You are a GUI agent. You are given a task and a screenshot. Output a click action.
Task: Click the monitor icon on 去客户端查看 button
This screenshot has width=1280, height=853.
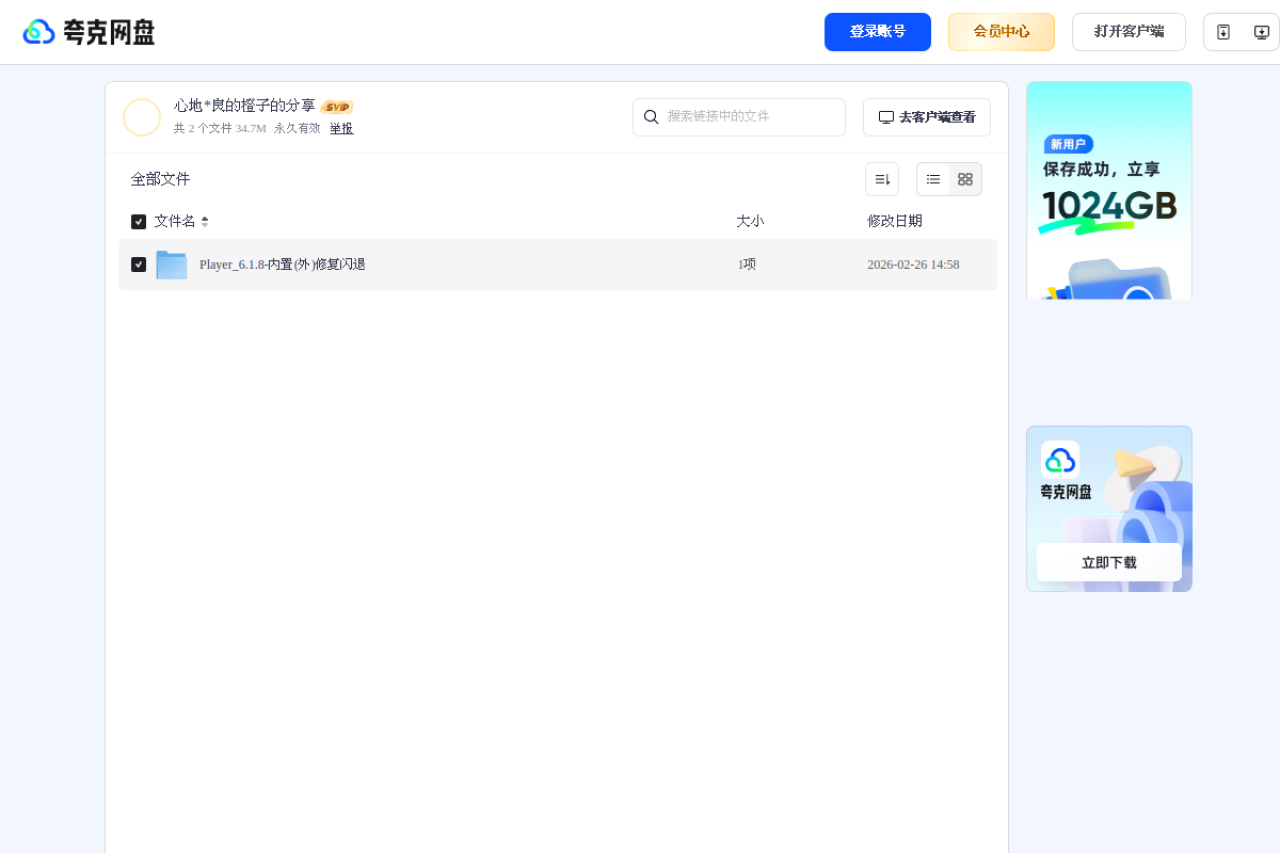click(x=886, y=116)
